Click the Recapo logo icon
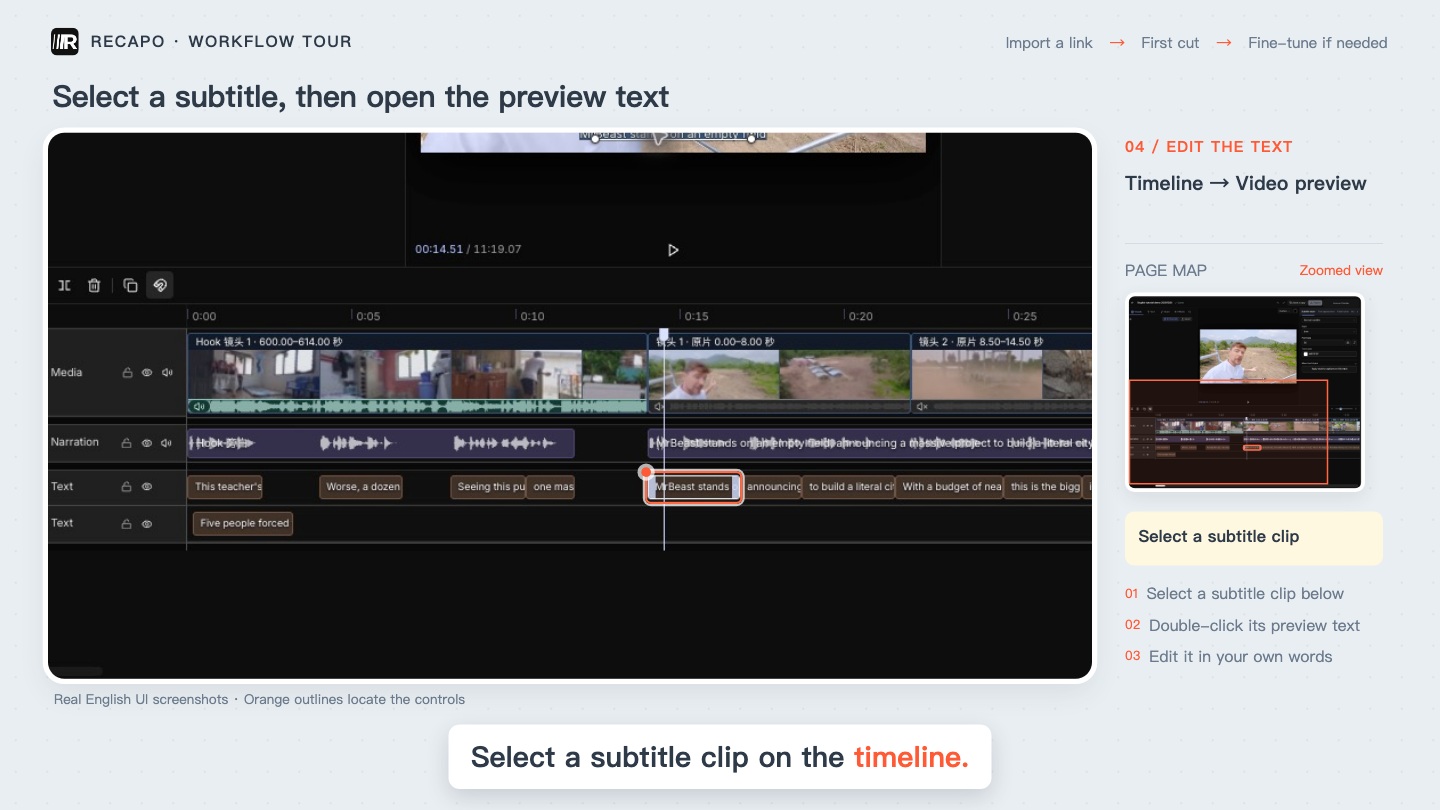Image resolution: width=1440 pixels, height=810 pixels. (x=65, y=42)
